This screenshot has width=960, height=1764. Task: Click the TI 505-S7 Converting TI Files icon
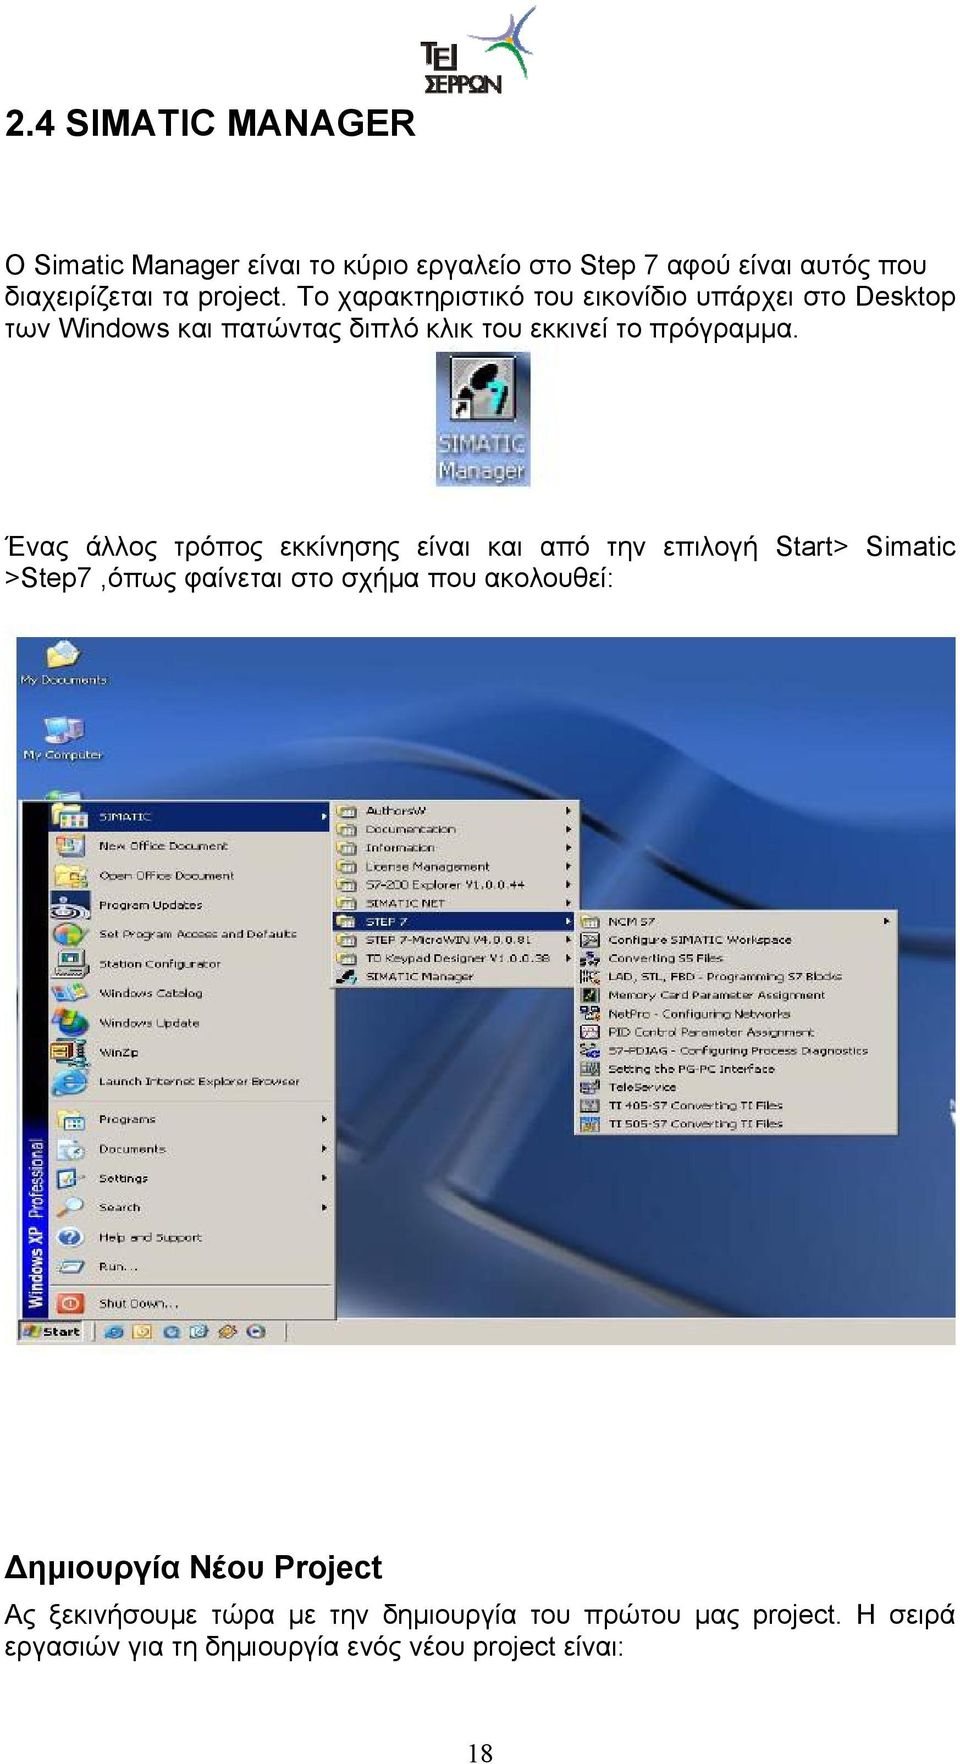coord(590,1125)
